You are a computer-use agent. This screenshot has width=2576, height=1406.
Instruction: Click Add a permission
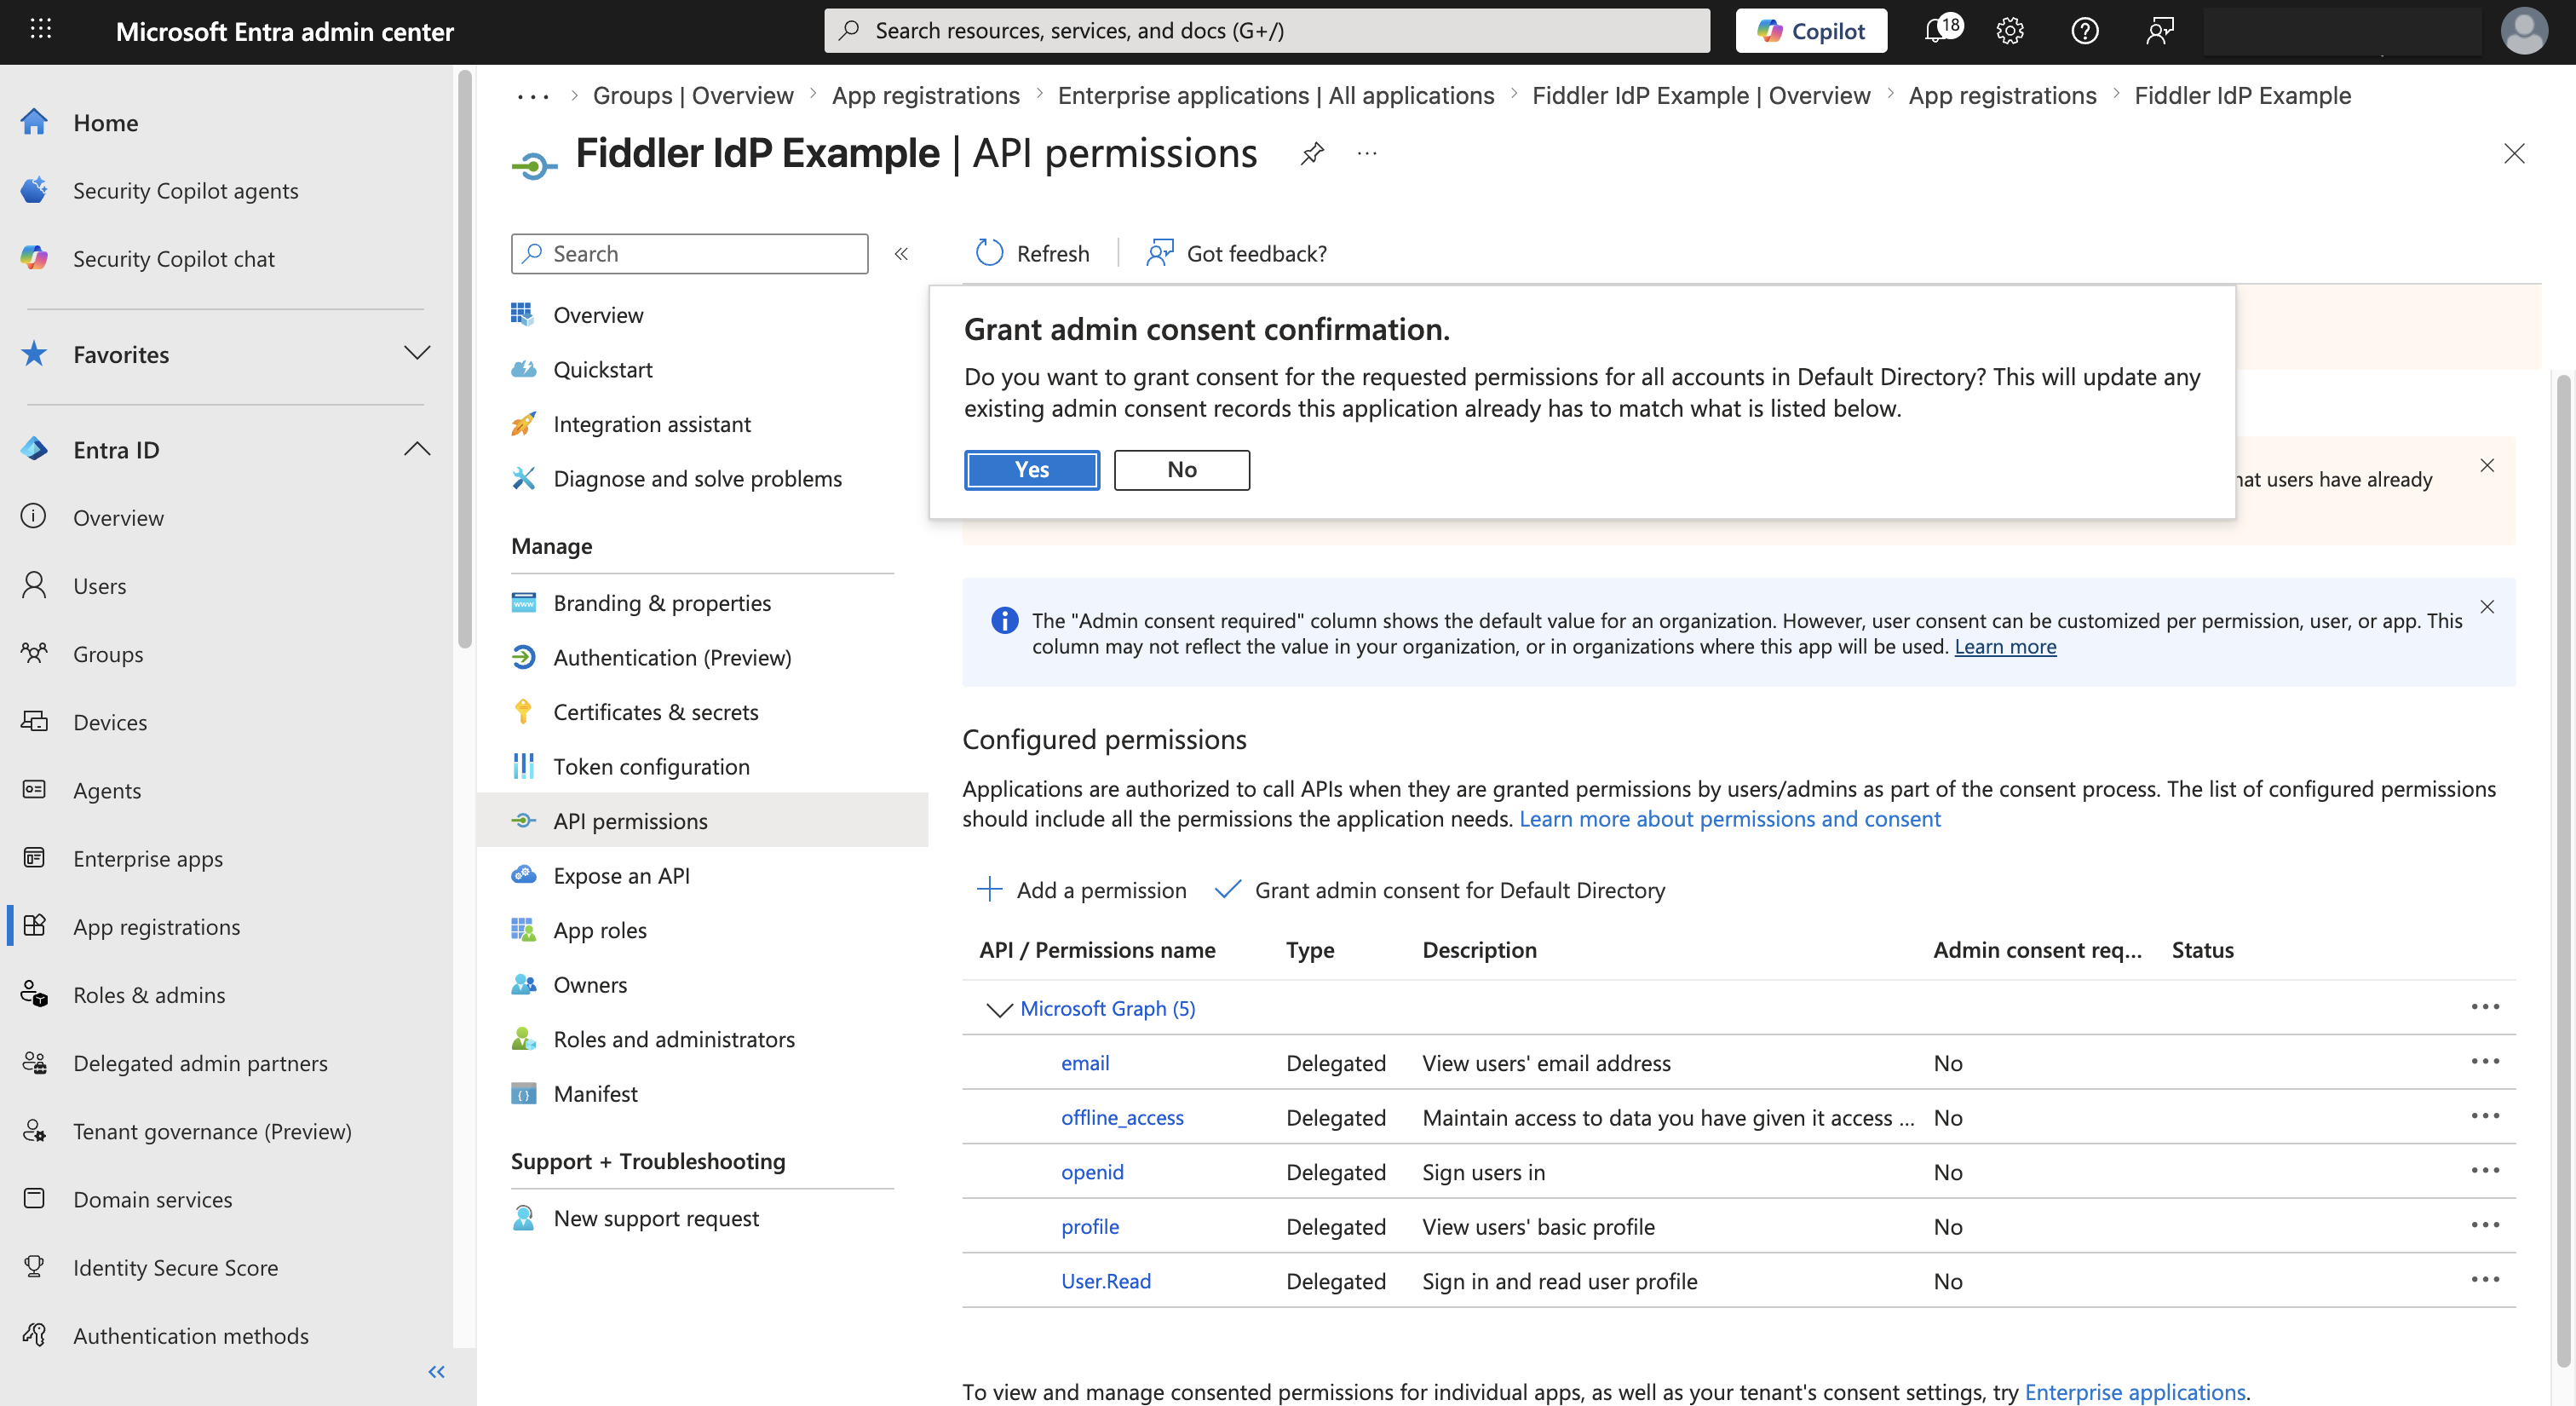coord(1081,889)
